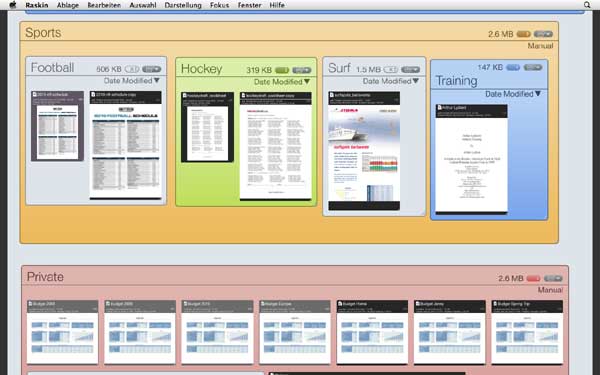The width and height of the screenshot is (600, 375).
Task: Open the gray sort pill dropdown in Sports header
Action: [x=543, y=34]
